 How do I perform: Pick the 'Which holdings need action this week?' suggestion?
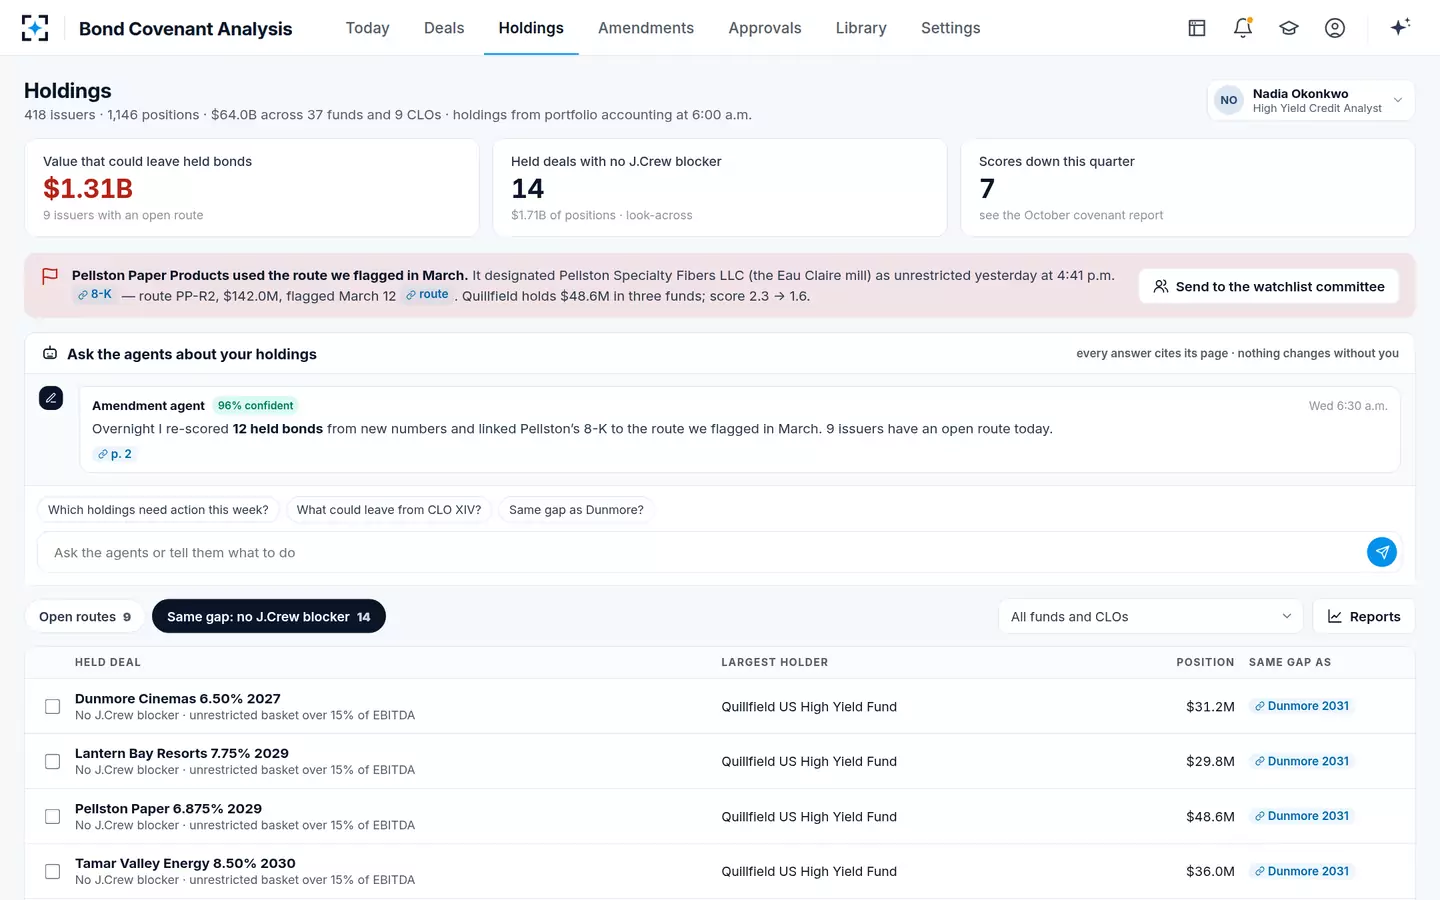click(x=158, y=510)
